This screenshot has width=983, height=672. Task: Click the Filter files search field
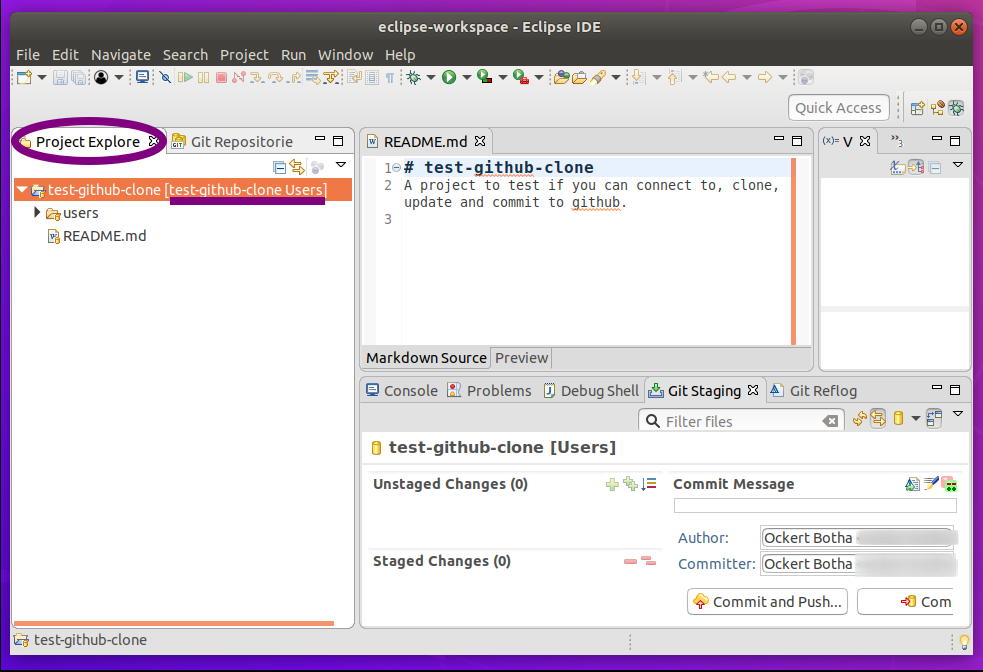[x=741, y=421]
